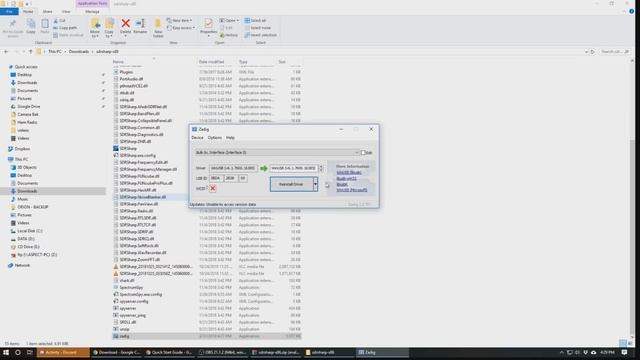The image size is (640, 360).
Task: Toggle the Edit checkbox in Zadig
Action: [363, 153]
